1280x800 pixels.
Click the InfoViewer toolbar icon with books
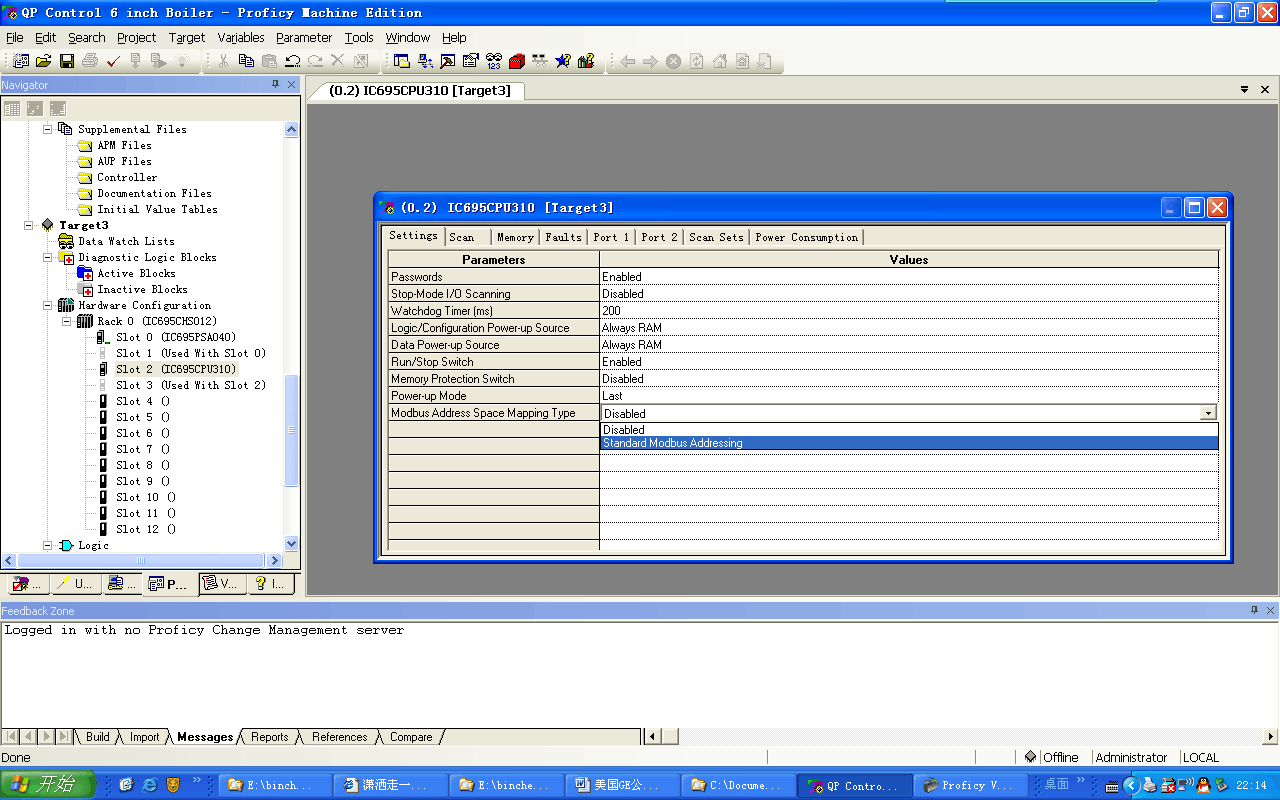click(x=586, y=61)
